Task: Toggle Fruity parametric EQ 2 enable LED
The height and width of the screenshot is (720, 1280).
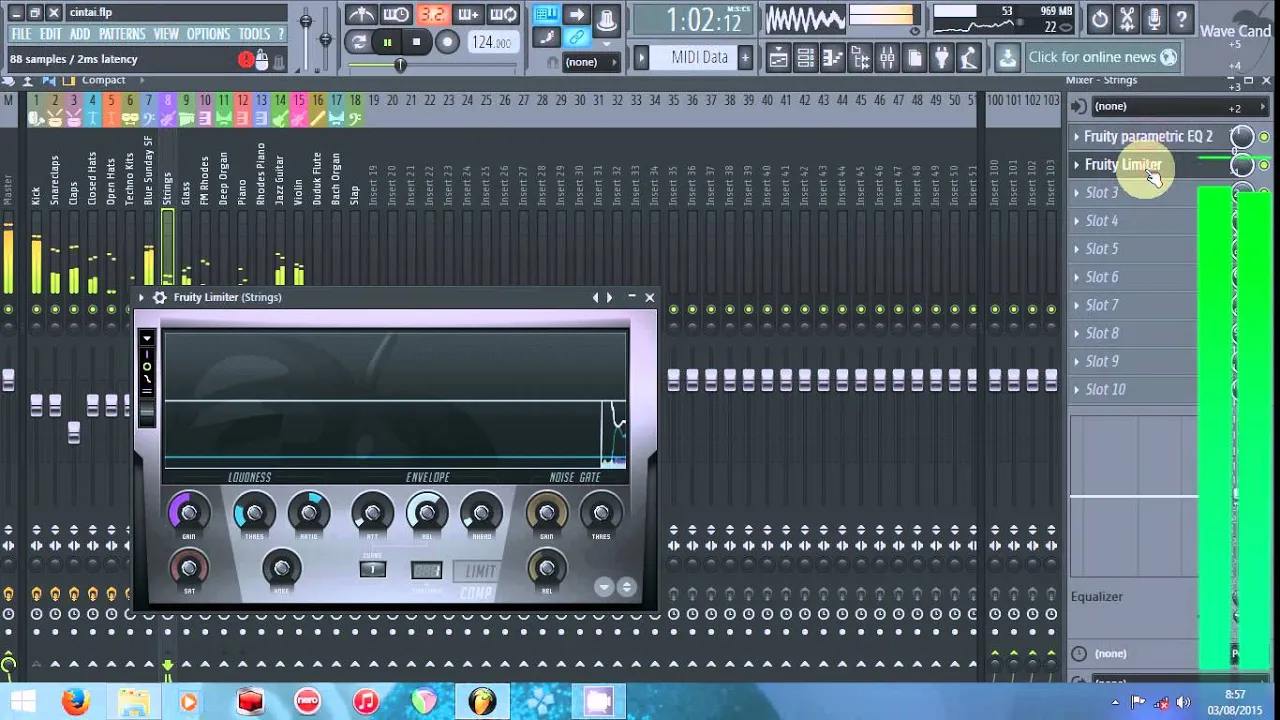Action: point(1264,137)
